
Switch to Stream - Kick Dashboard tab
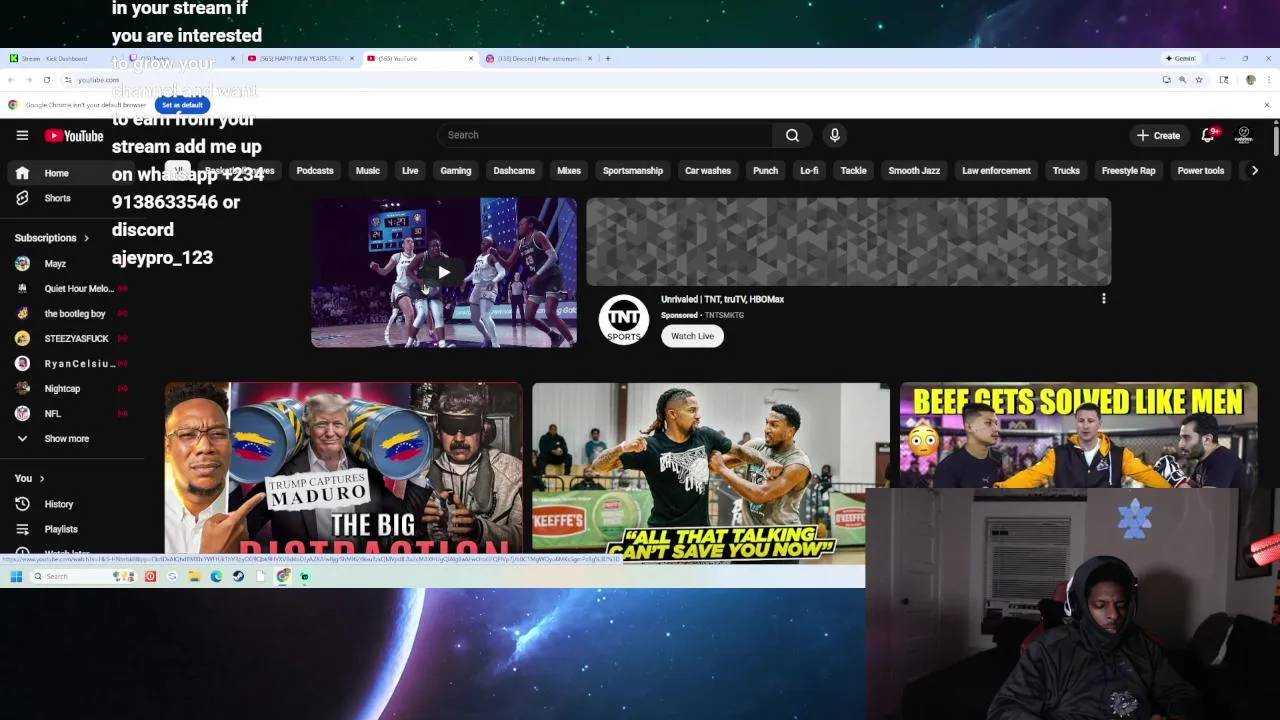62,58
